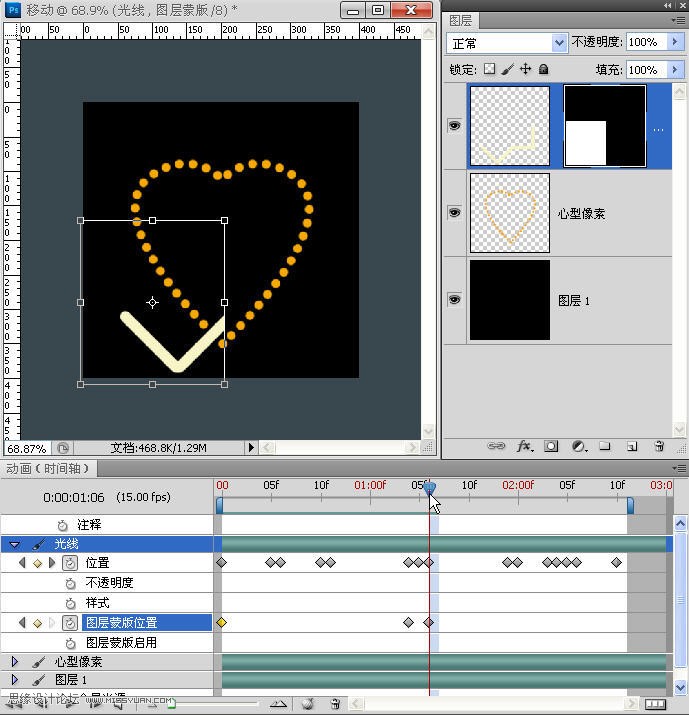This screenshot has width=689, height=715.
Task: Add or remove keyframe for 位置
Action: point(37,564)
